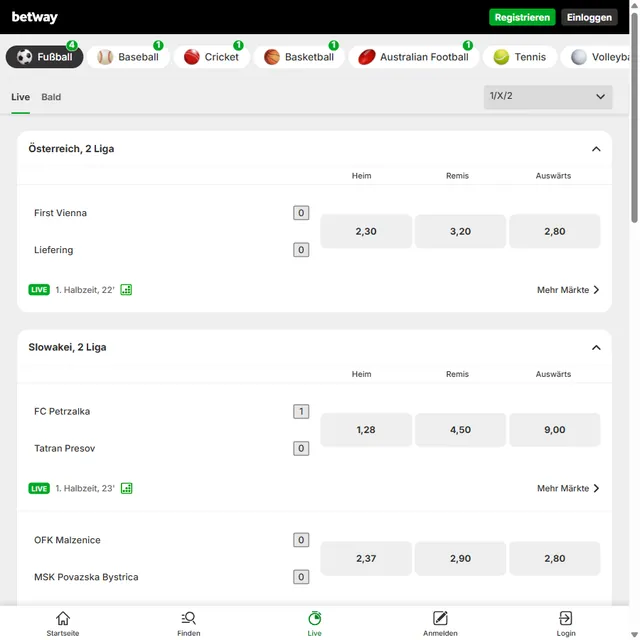This screenshot has width=640, height=640.
Task: Collapse the Österreich, 2 Liga section
Action: coord(596,149)
